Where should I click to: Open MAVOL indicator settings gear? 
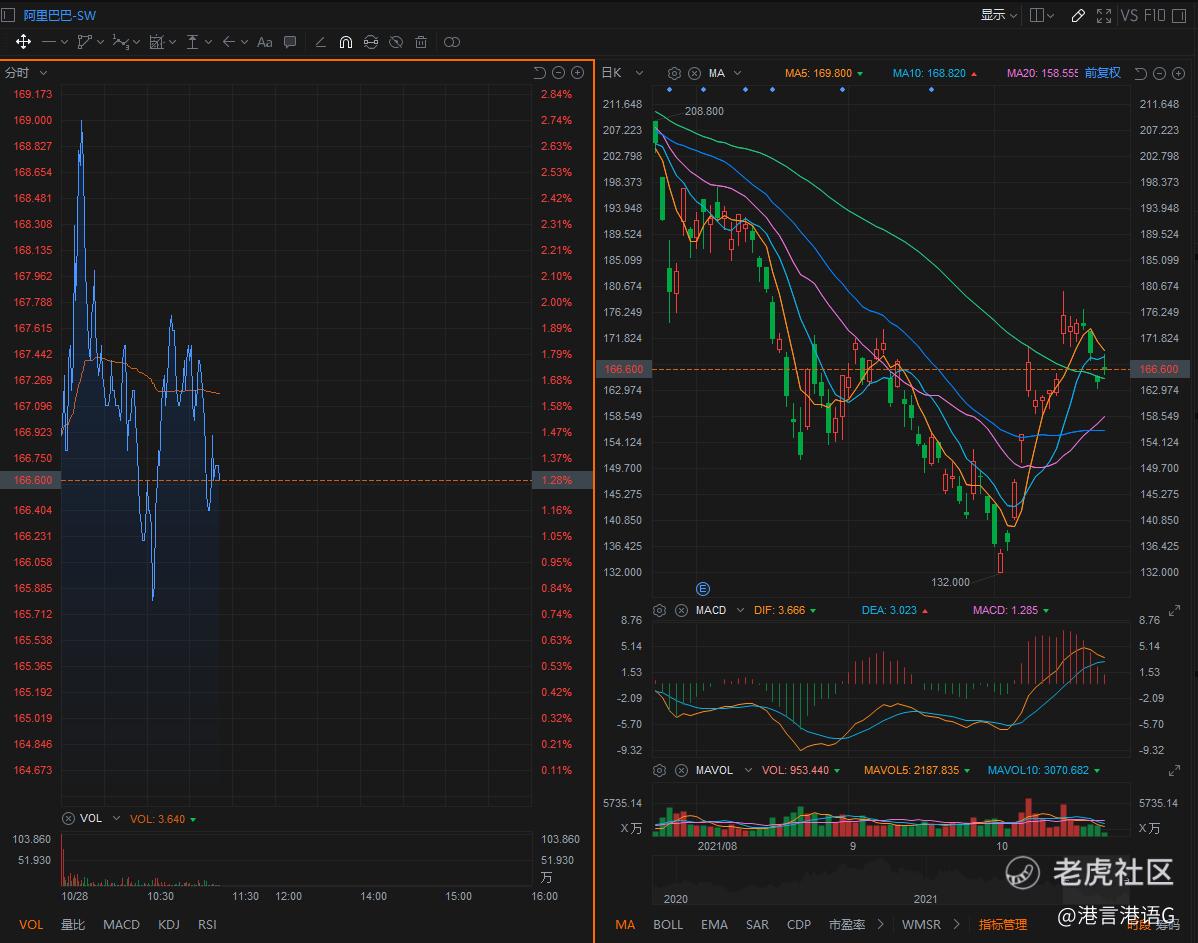tap(659, 770)
